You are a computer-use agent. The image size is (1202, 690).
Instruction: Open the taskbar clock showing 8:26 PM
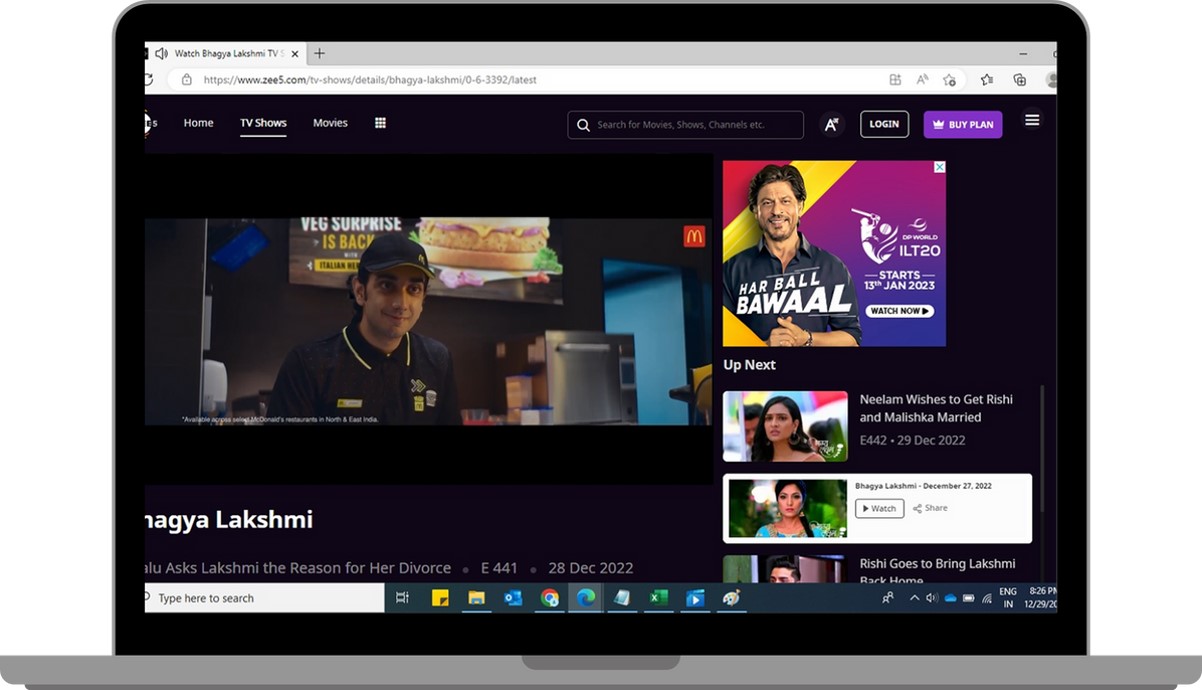point(1042,598)
